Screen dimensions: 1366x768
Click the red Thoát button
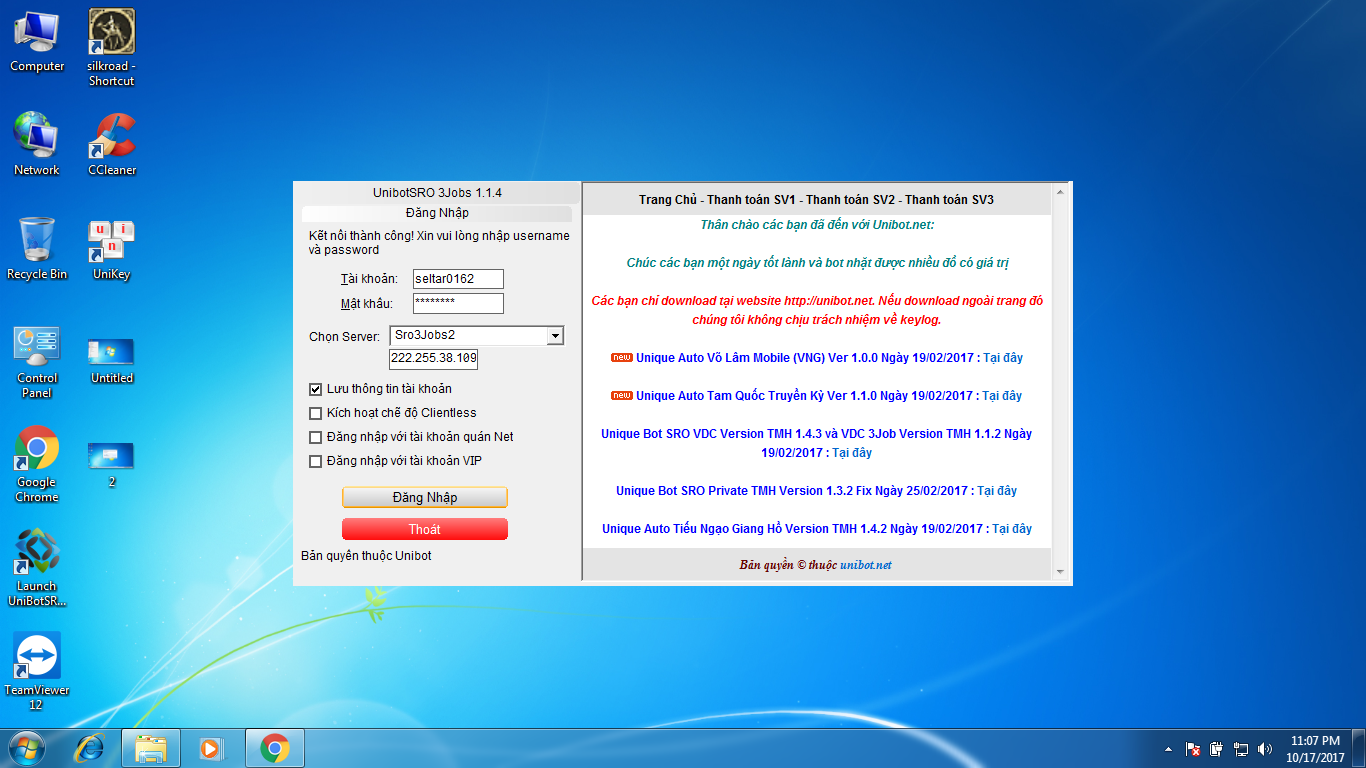425,529
